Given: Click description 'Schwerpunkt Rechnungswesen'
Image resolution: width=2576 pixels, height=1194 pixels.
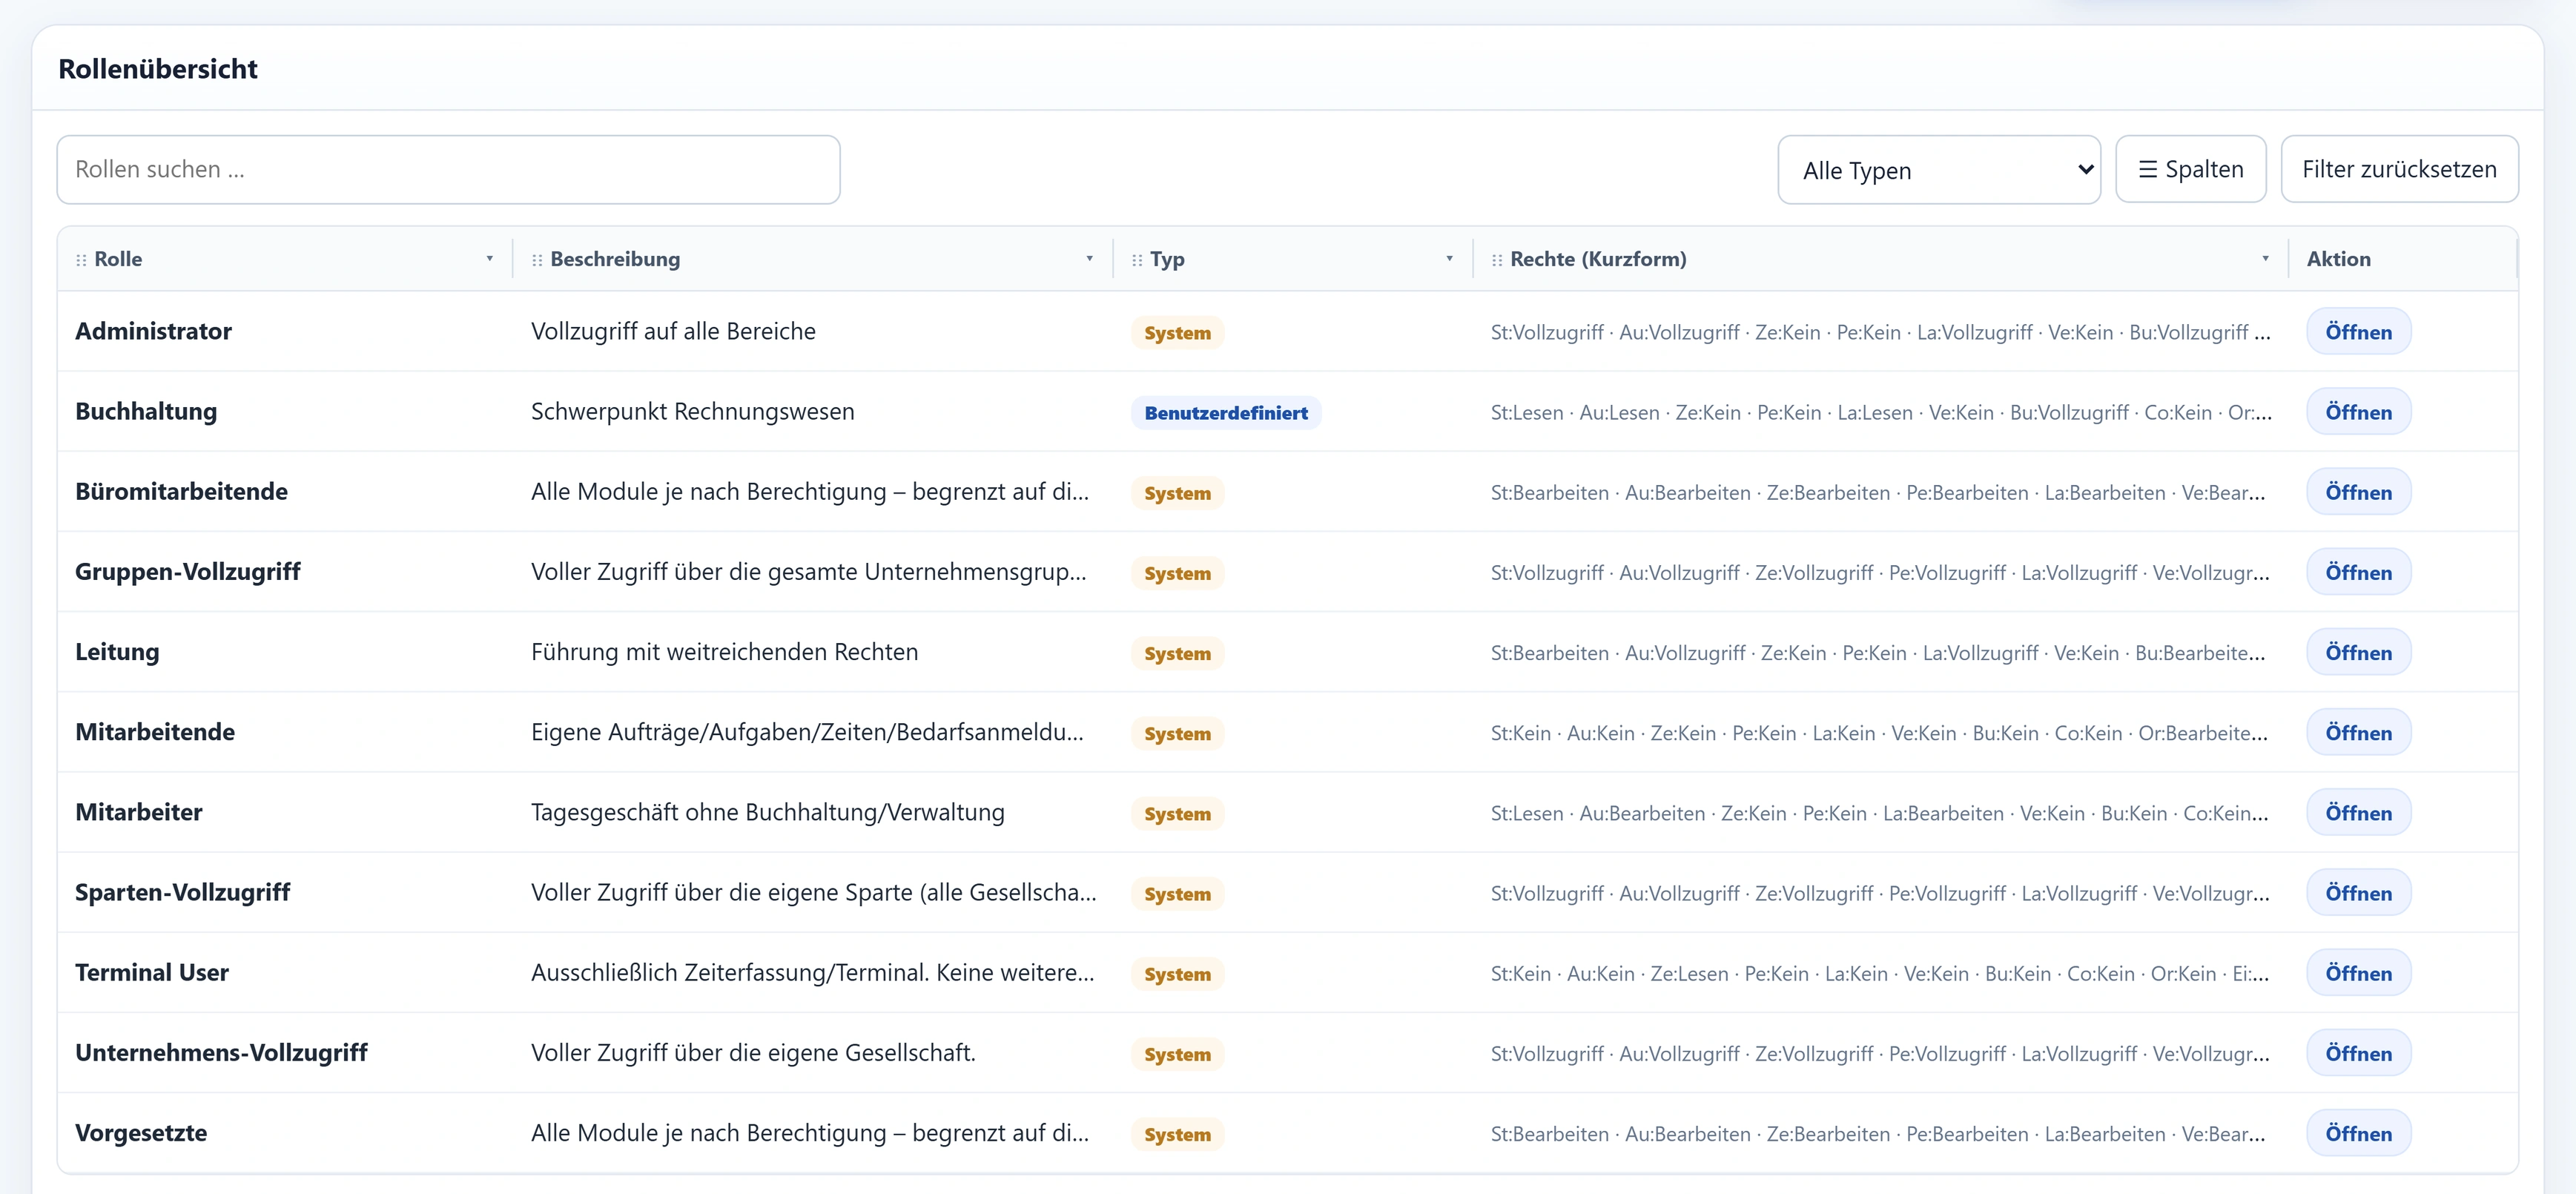Looking at the screenshot, I should click(692, 411).
